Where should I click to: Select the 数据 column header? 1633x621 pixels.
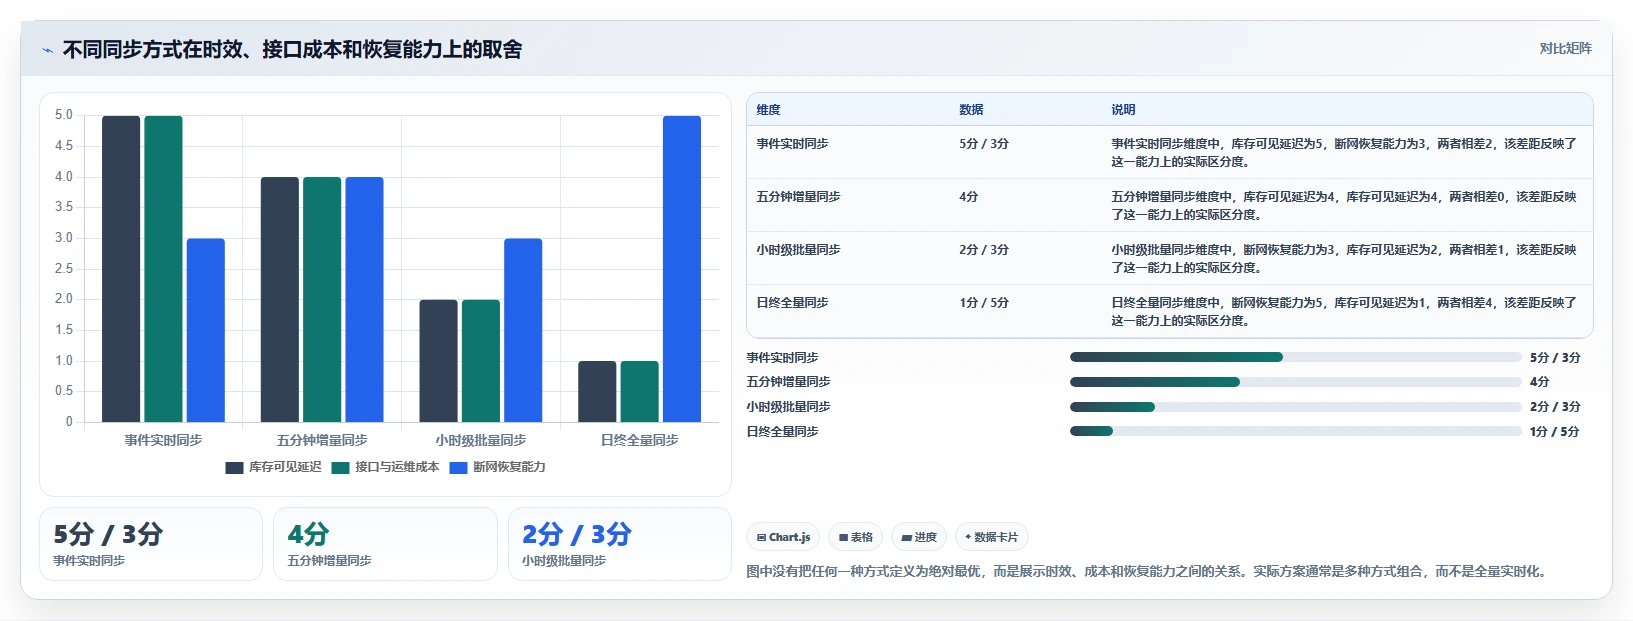tap(971, 110)
